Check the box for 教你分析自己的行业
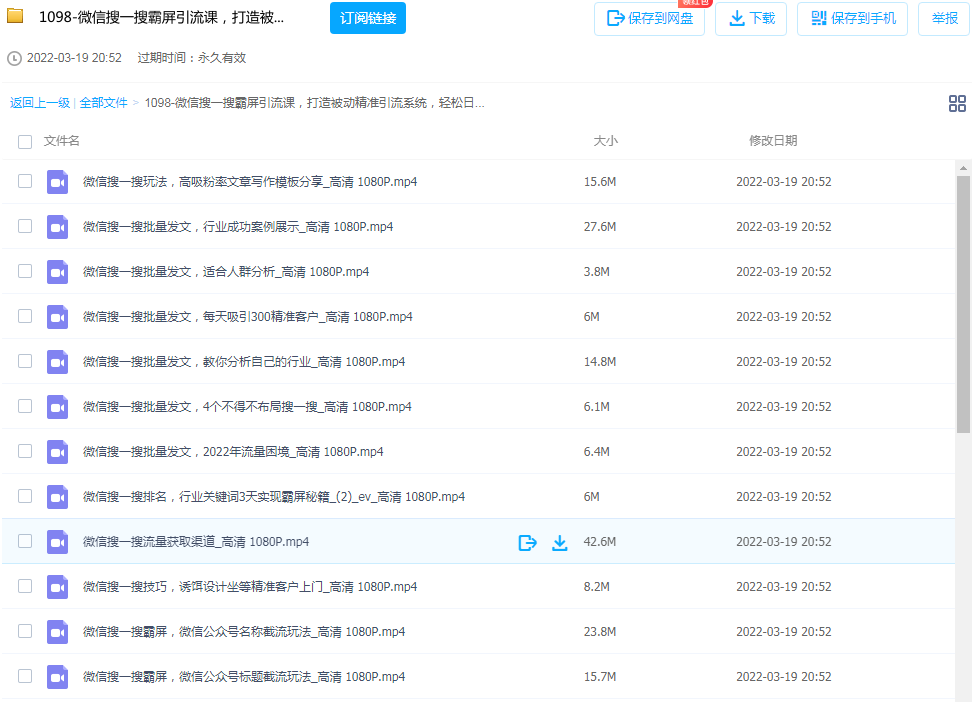 25,361
